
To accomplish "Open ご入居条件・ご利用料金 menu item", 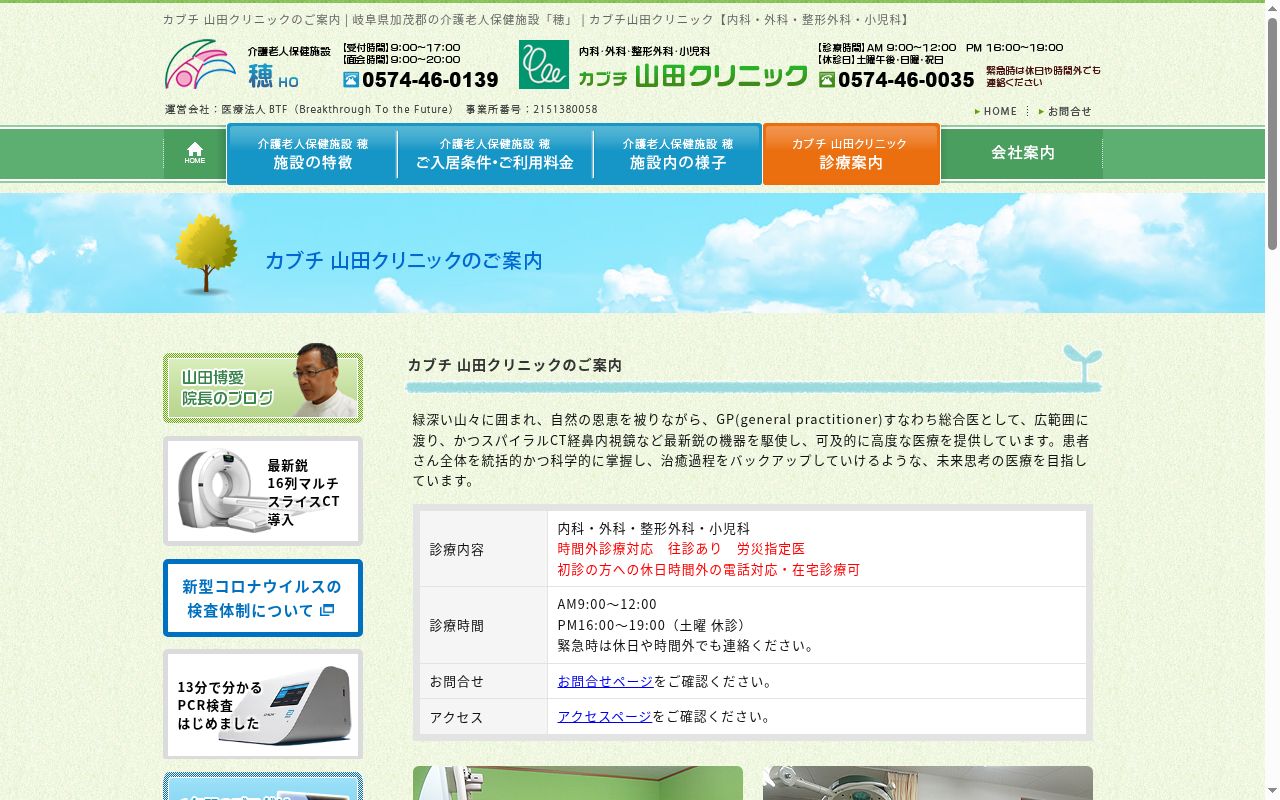I will tap(495, 153).
